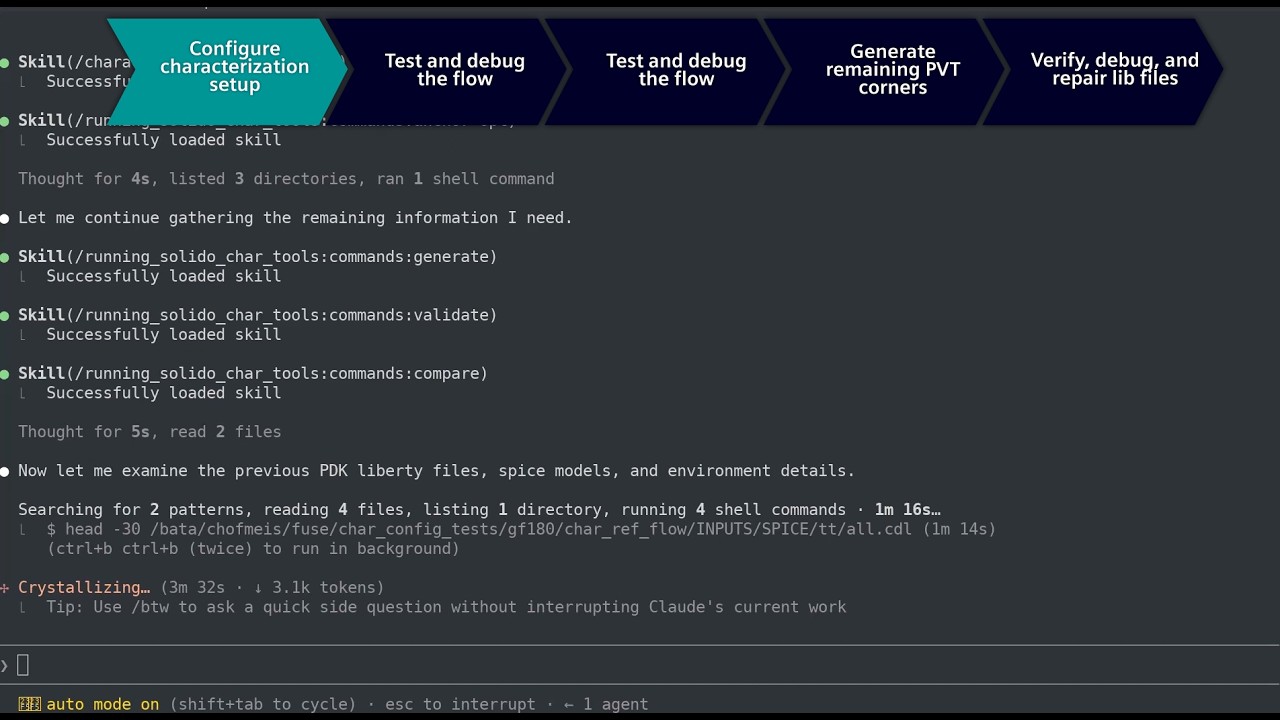The width and height of the screenshot is (1280, 720).
Task: Click the Skill commands:generate line
Action: (257, 257)
